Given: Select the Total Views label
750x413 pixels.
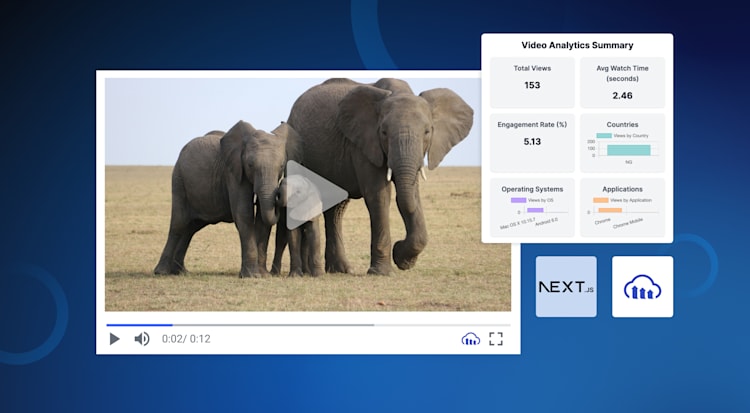Looking at the screenshot, I should coord(532,68).
